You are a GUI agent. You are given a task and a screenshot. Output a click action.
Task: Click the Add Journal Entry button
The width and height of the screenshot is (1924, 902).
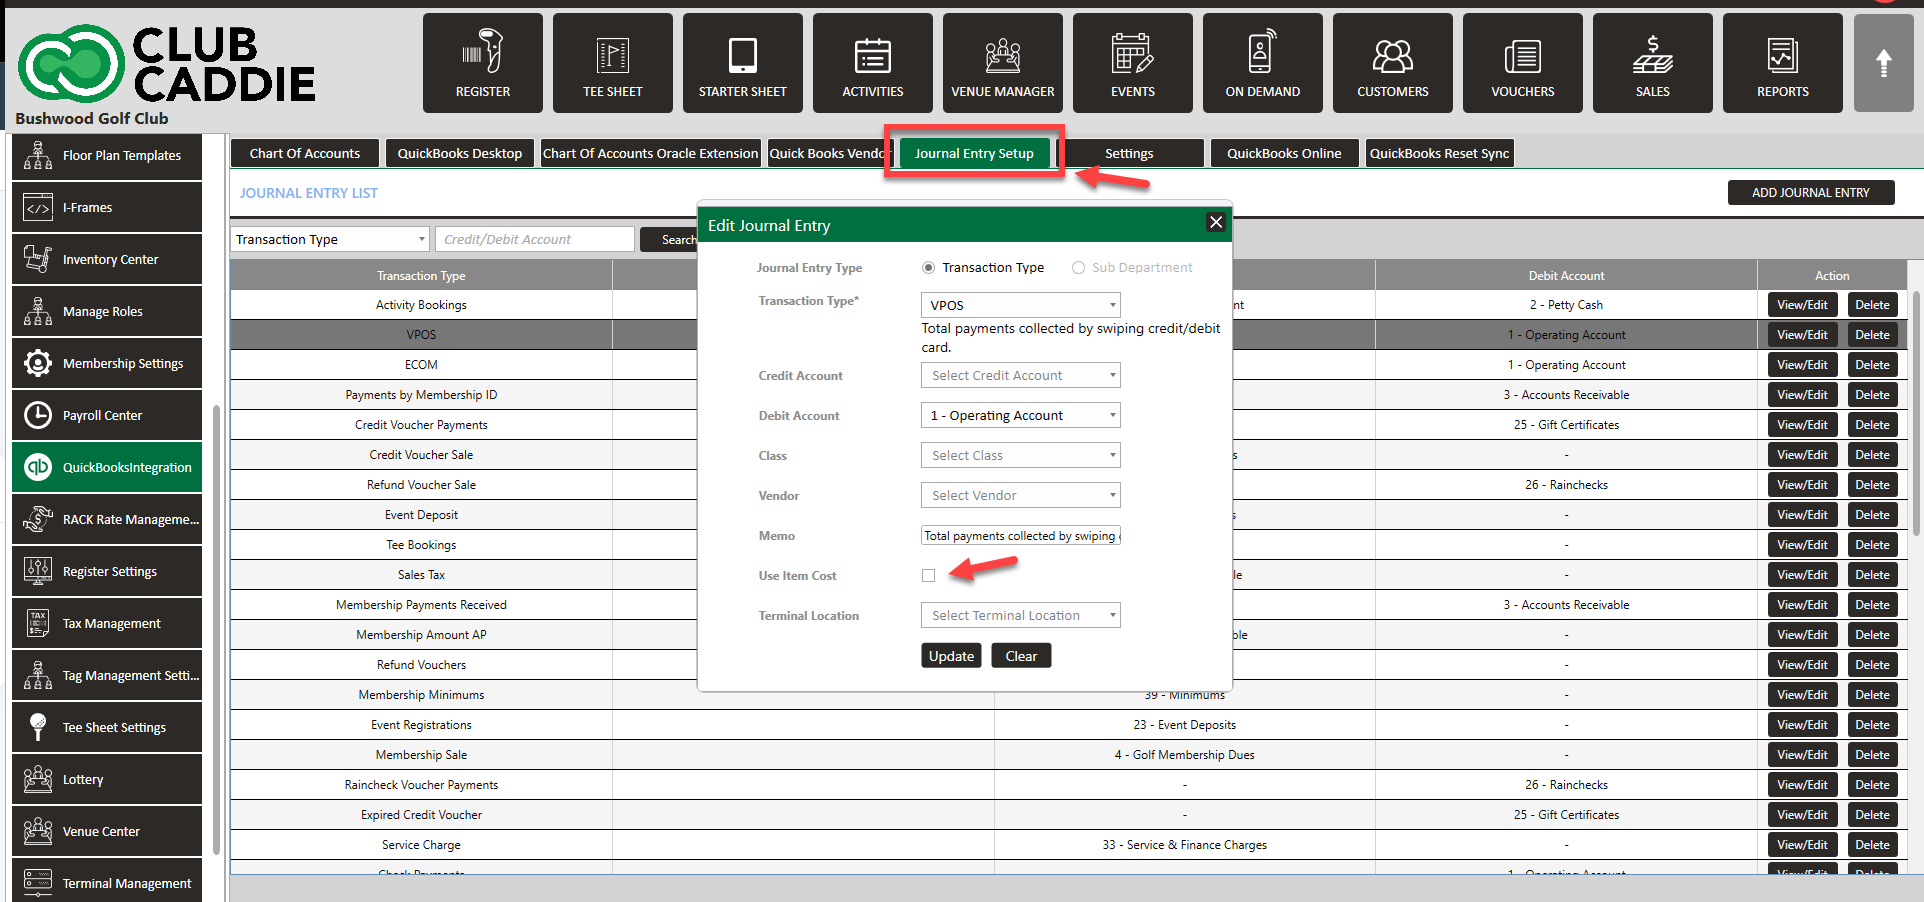coord(1810,193)
